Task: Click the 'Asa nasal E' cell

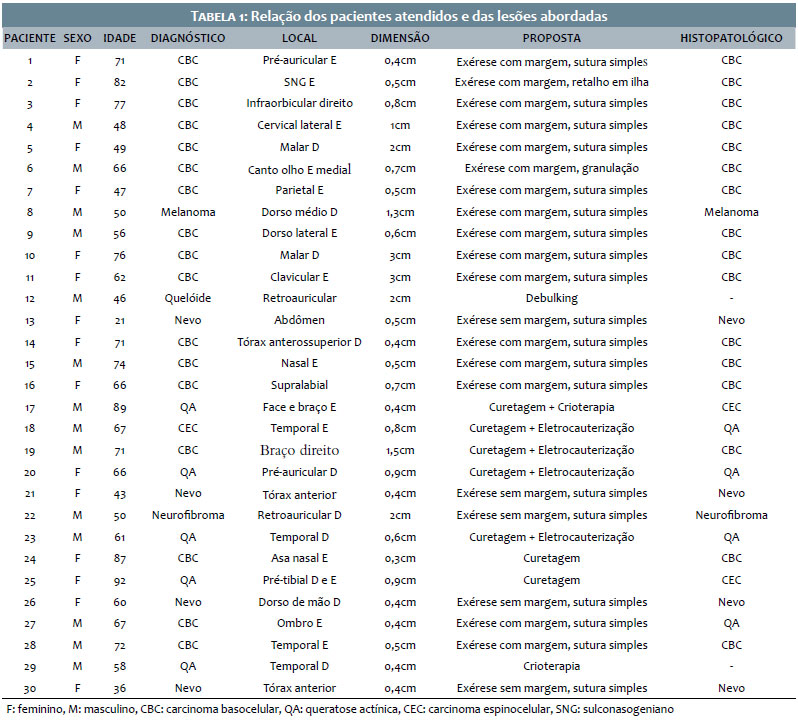Action: pos(299,559)
